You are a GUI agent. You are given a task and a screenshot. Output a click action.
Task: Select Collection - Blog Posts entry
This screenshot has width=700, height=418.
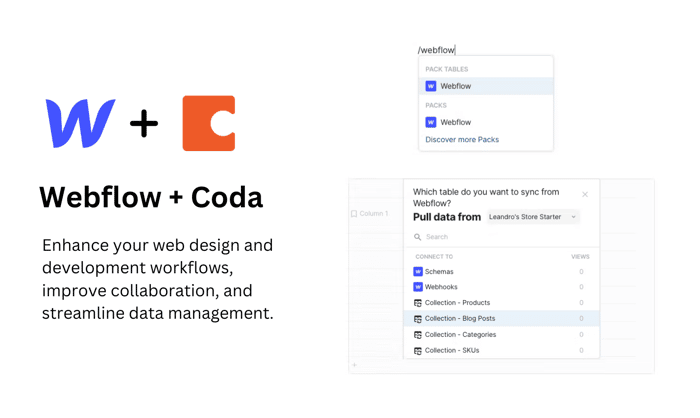click(x=501, y=318)
